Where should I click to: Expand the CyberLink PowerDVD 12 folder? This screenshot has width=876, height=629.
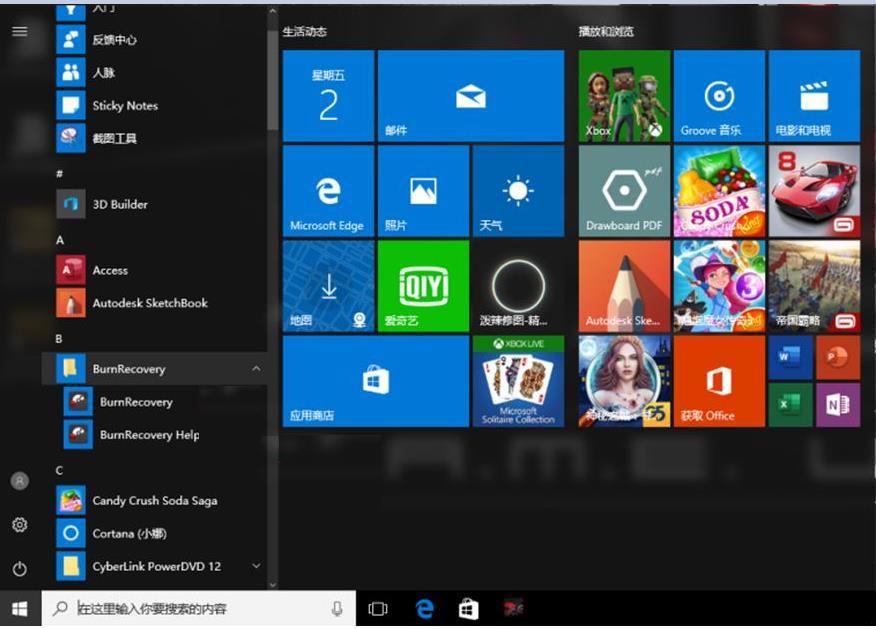pyautogui.click(x=256, y=566)
